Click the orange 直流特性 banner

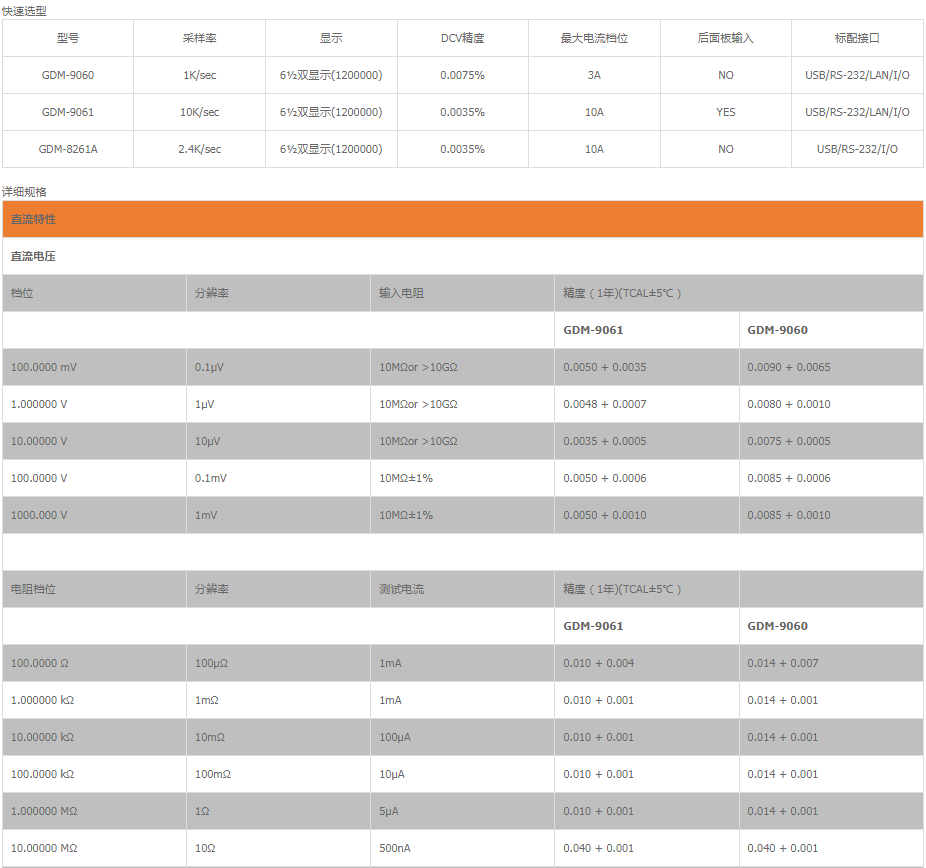[462, 219]
